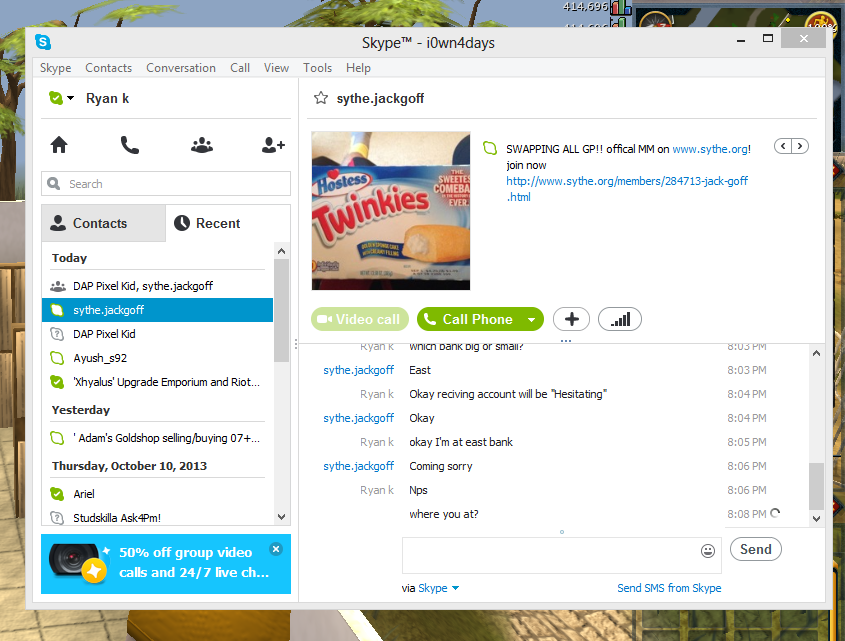Image resolution: width=845 pixels, height=641 pixels.
Task: Open status dropdown arrow next to Ryan k
Action: (x=70, y=98)
